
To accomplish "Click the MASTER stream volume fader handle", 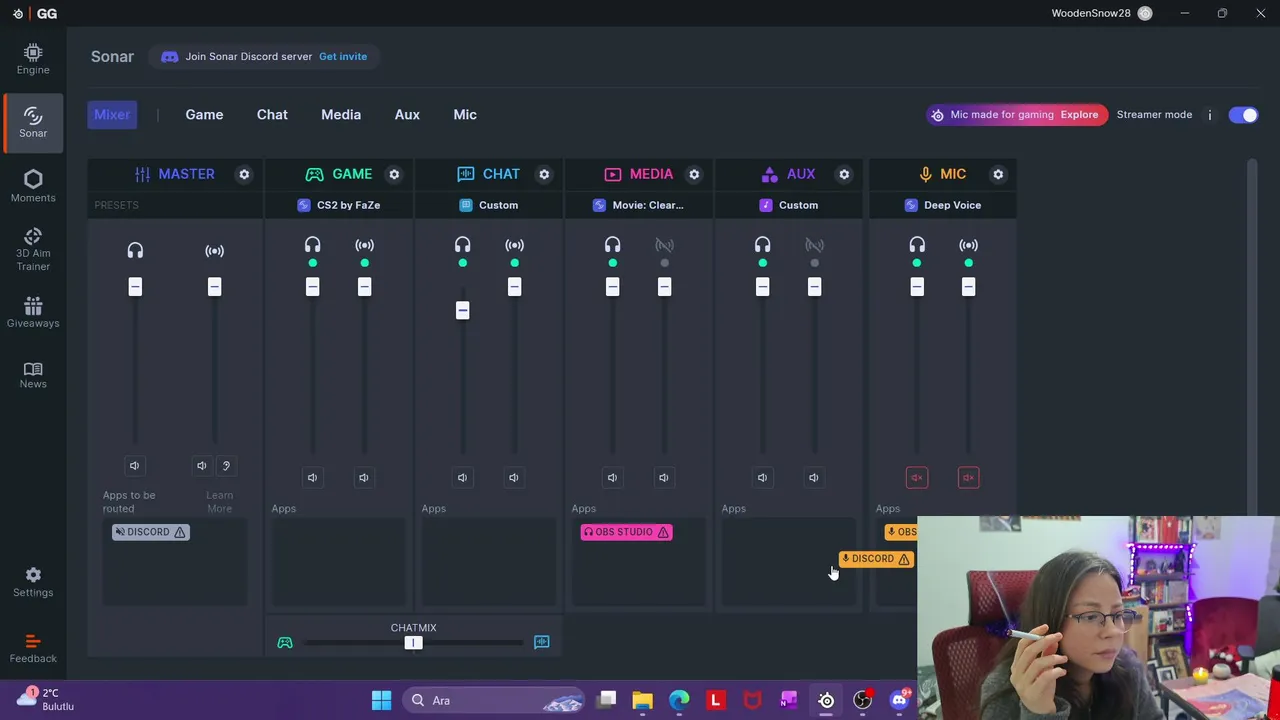I will point(214,287).
